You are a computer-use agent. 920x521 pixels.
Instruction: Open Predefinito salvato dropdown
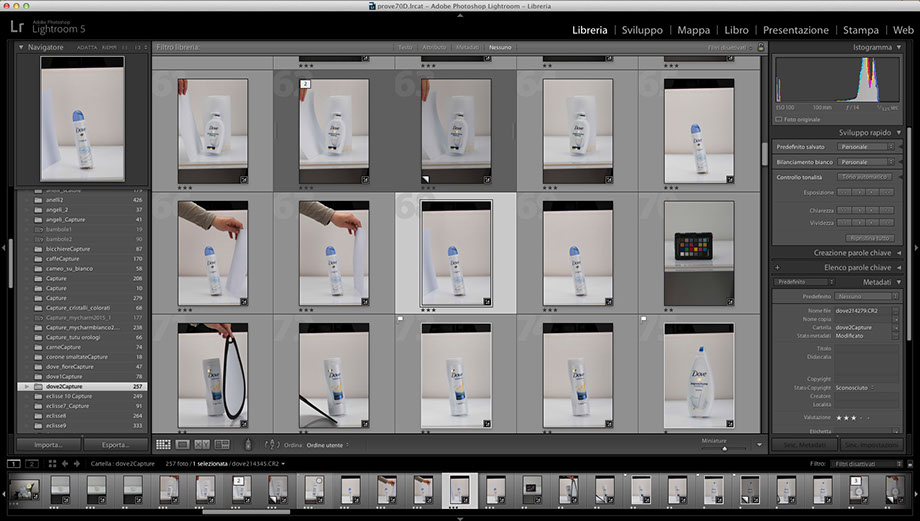point(866,147)
